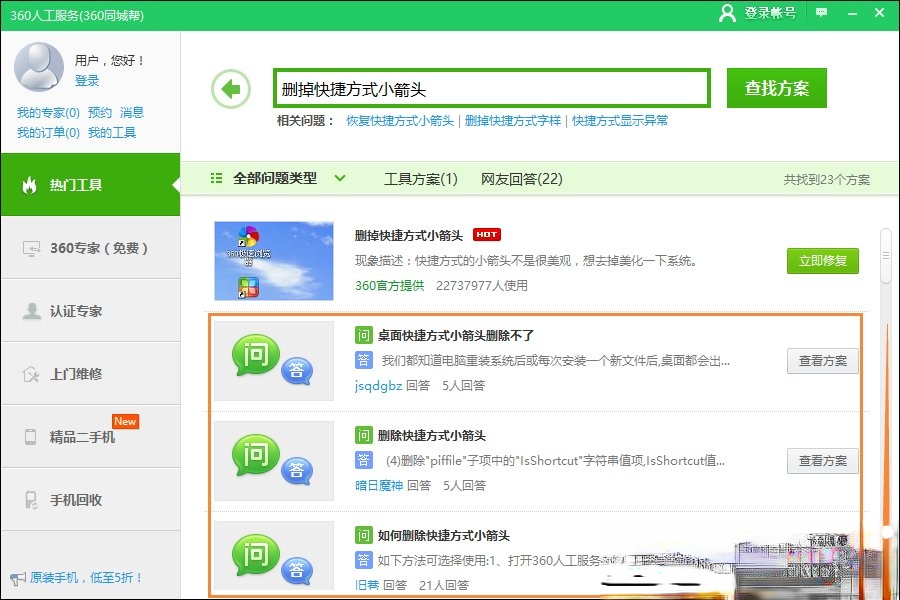Click the 问答 bubble for 如何删除快捷方式小箭头
The image size is (900, 600).
(273, 555)
